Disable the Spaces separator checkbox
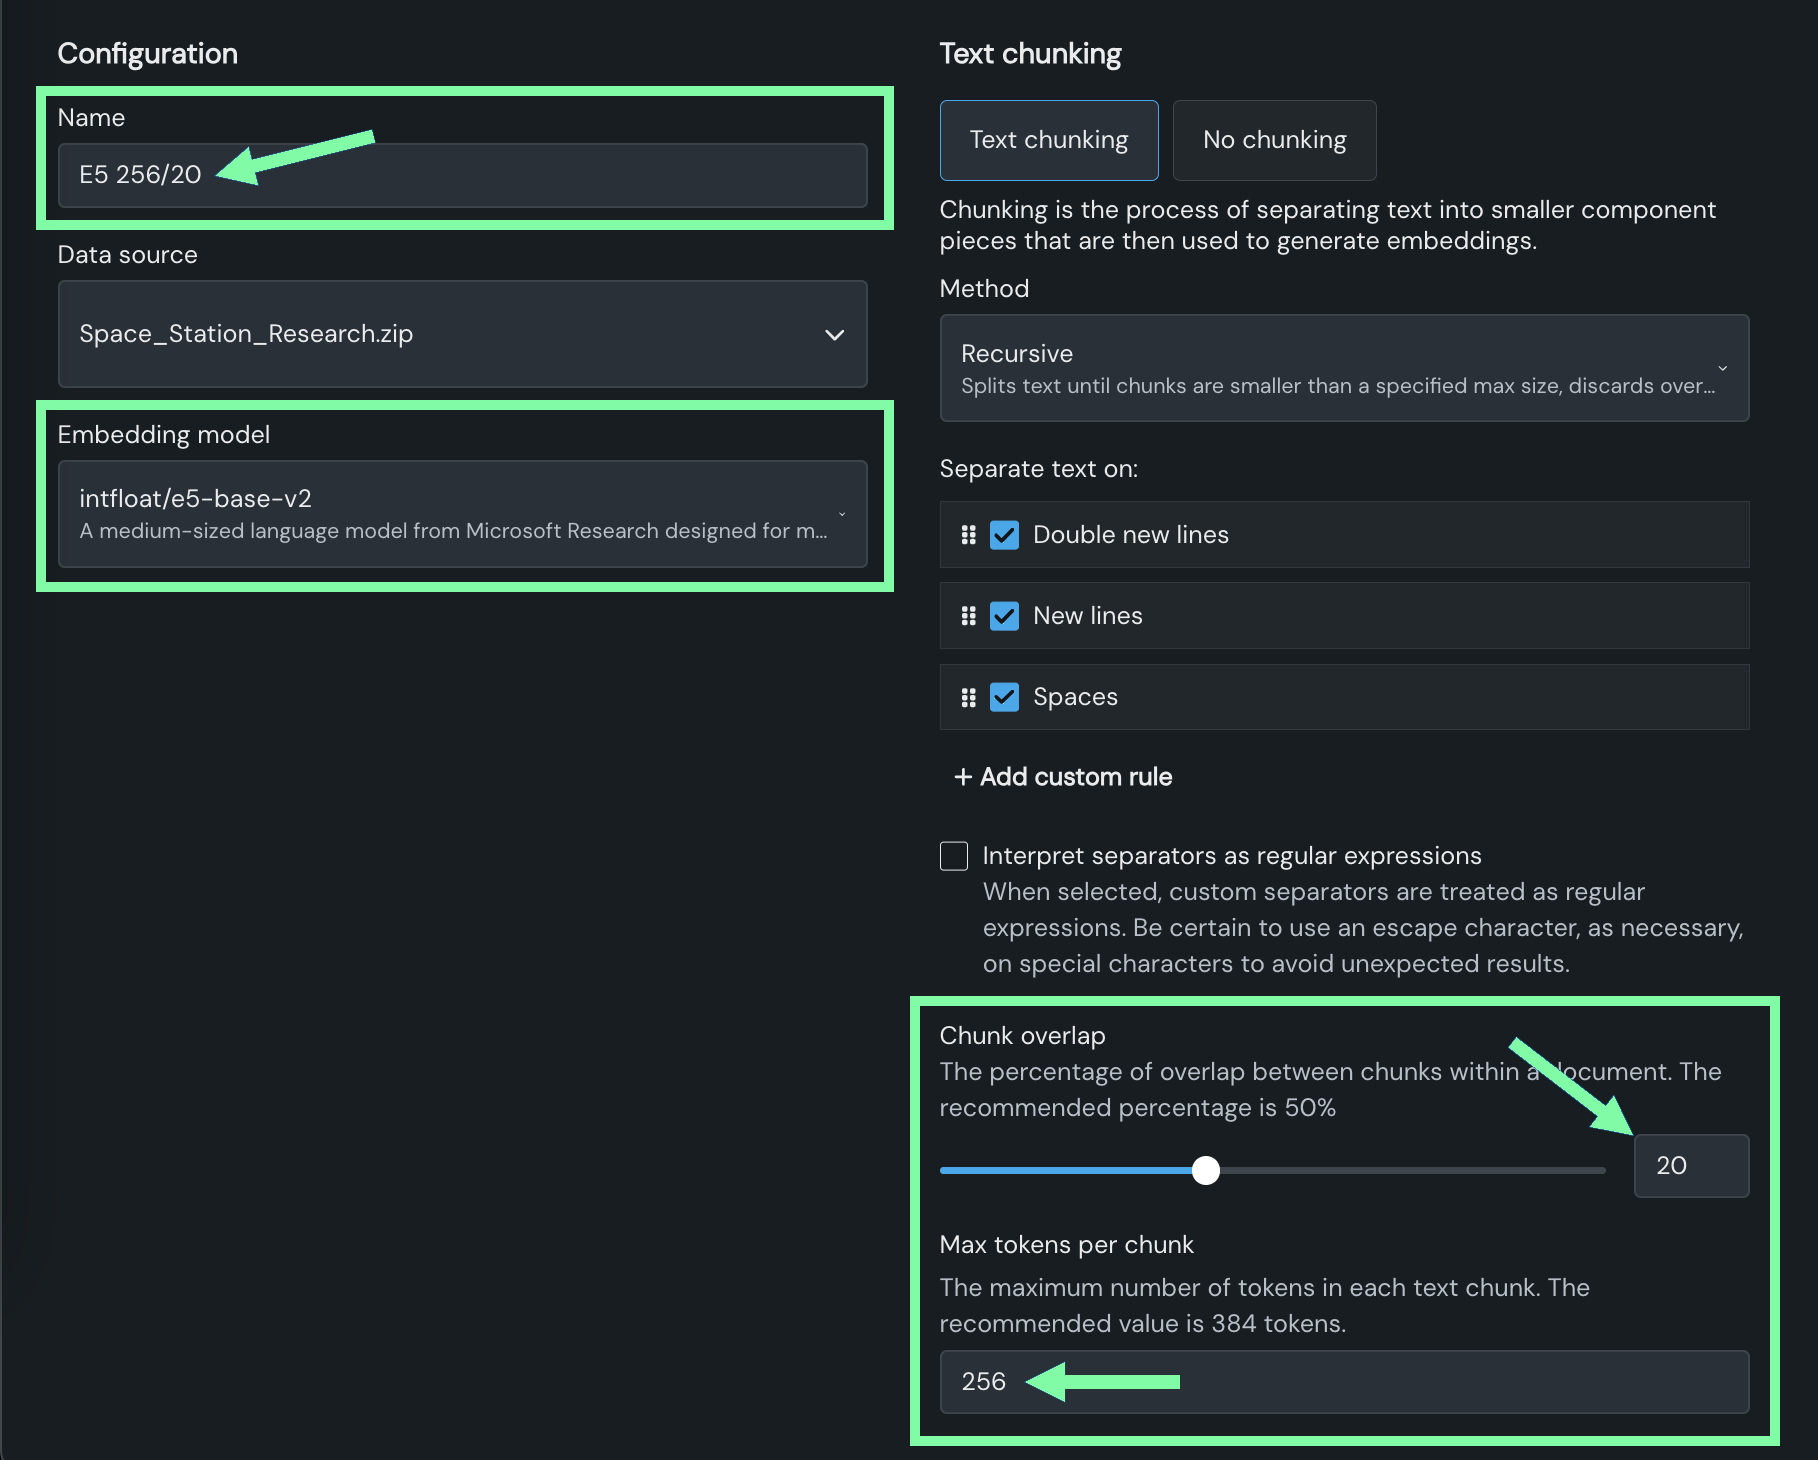 click(1004, 697)
